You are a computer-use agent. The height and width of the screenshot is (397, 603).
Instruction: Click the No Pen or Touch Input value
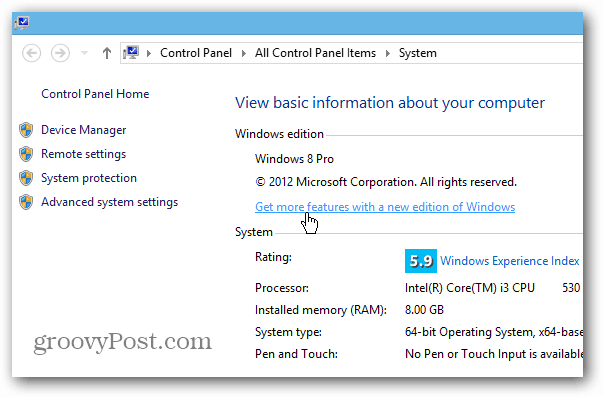pyautogui.click(x=494, y=354)
